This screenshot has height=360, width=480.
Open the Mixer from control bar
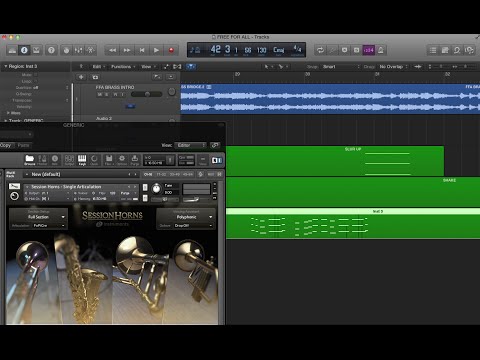click(78, 50)
